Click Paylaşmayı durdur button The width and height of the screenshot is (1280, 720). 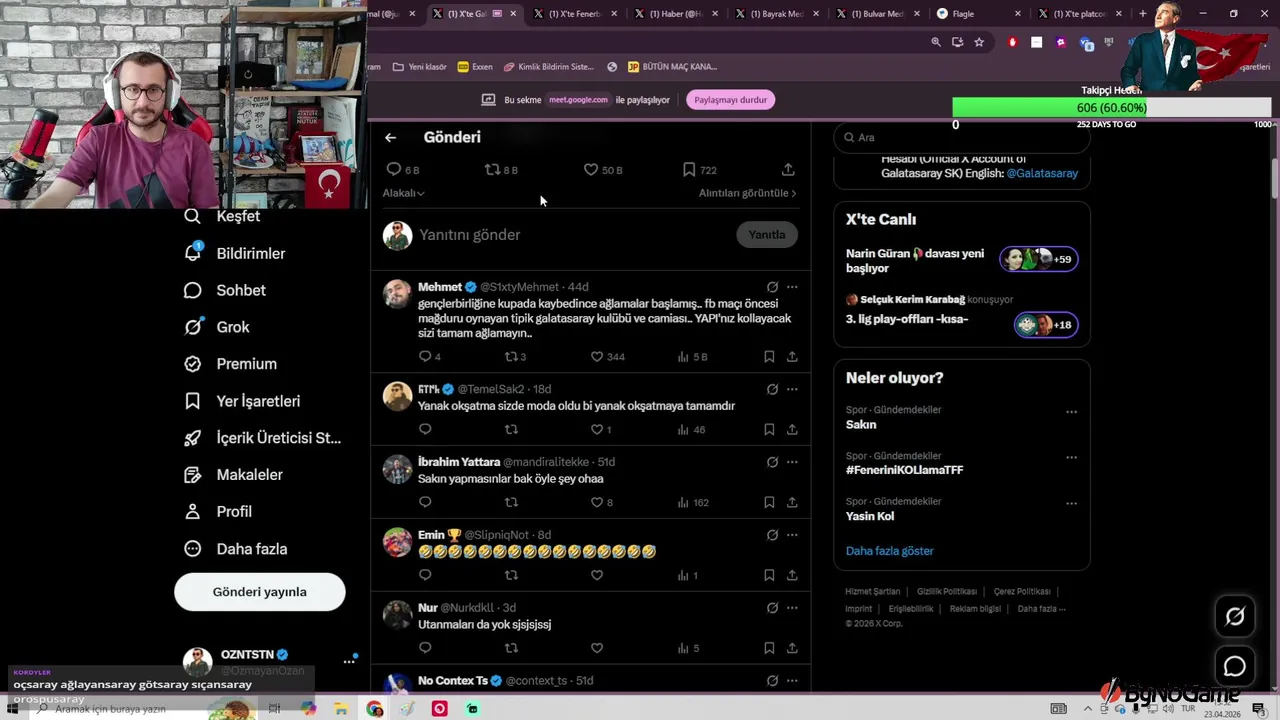[731, 100]
